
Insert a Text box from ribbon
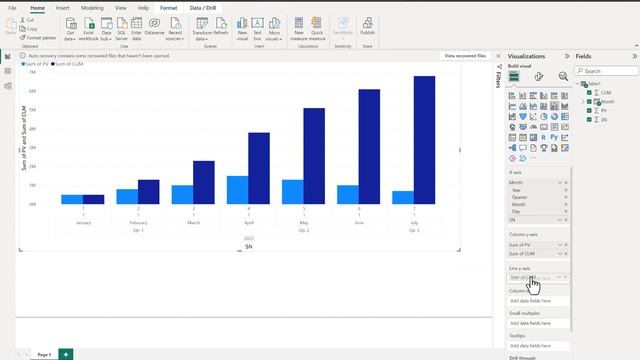(257, 29)
